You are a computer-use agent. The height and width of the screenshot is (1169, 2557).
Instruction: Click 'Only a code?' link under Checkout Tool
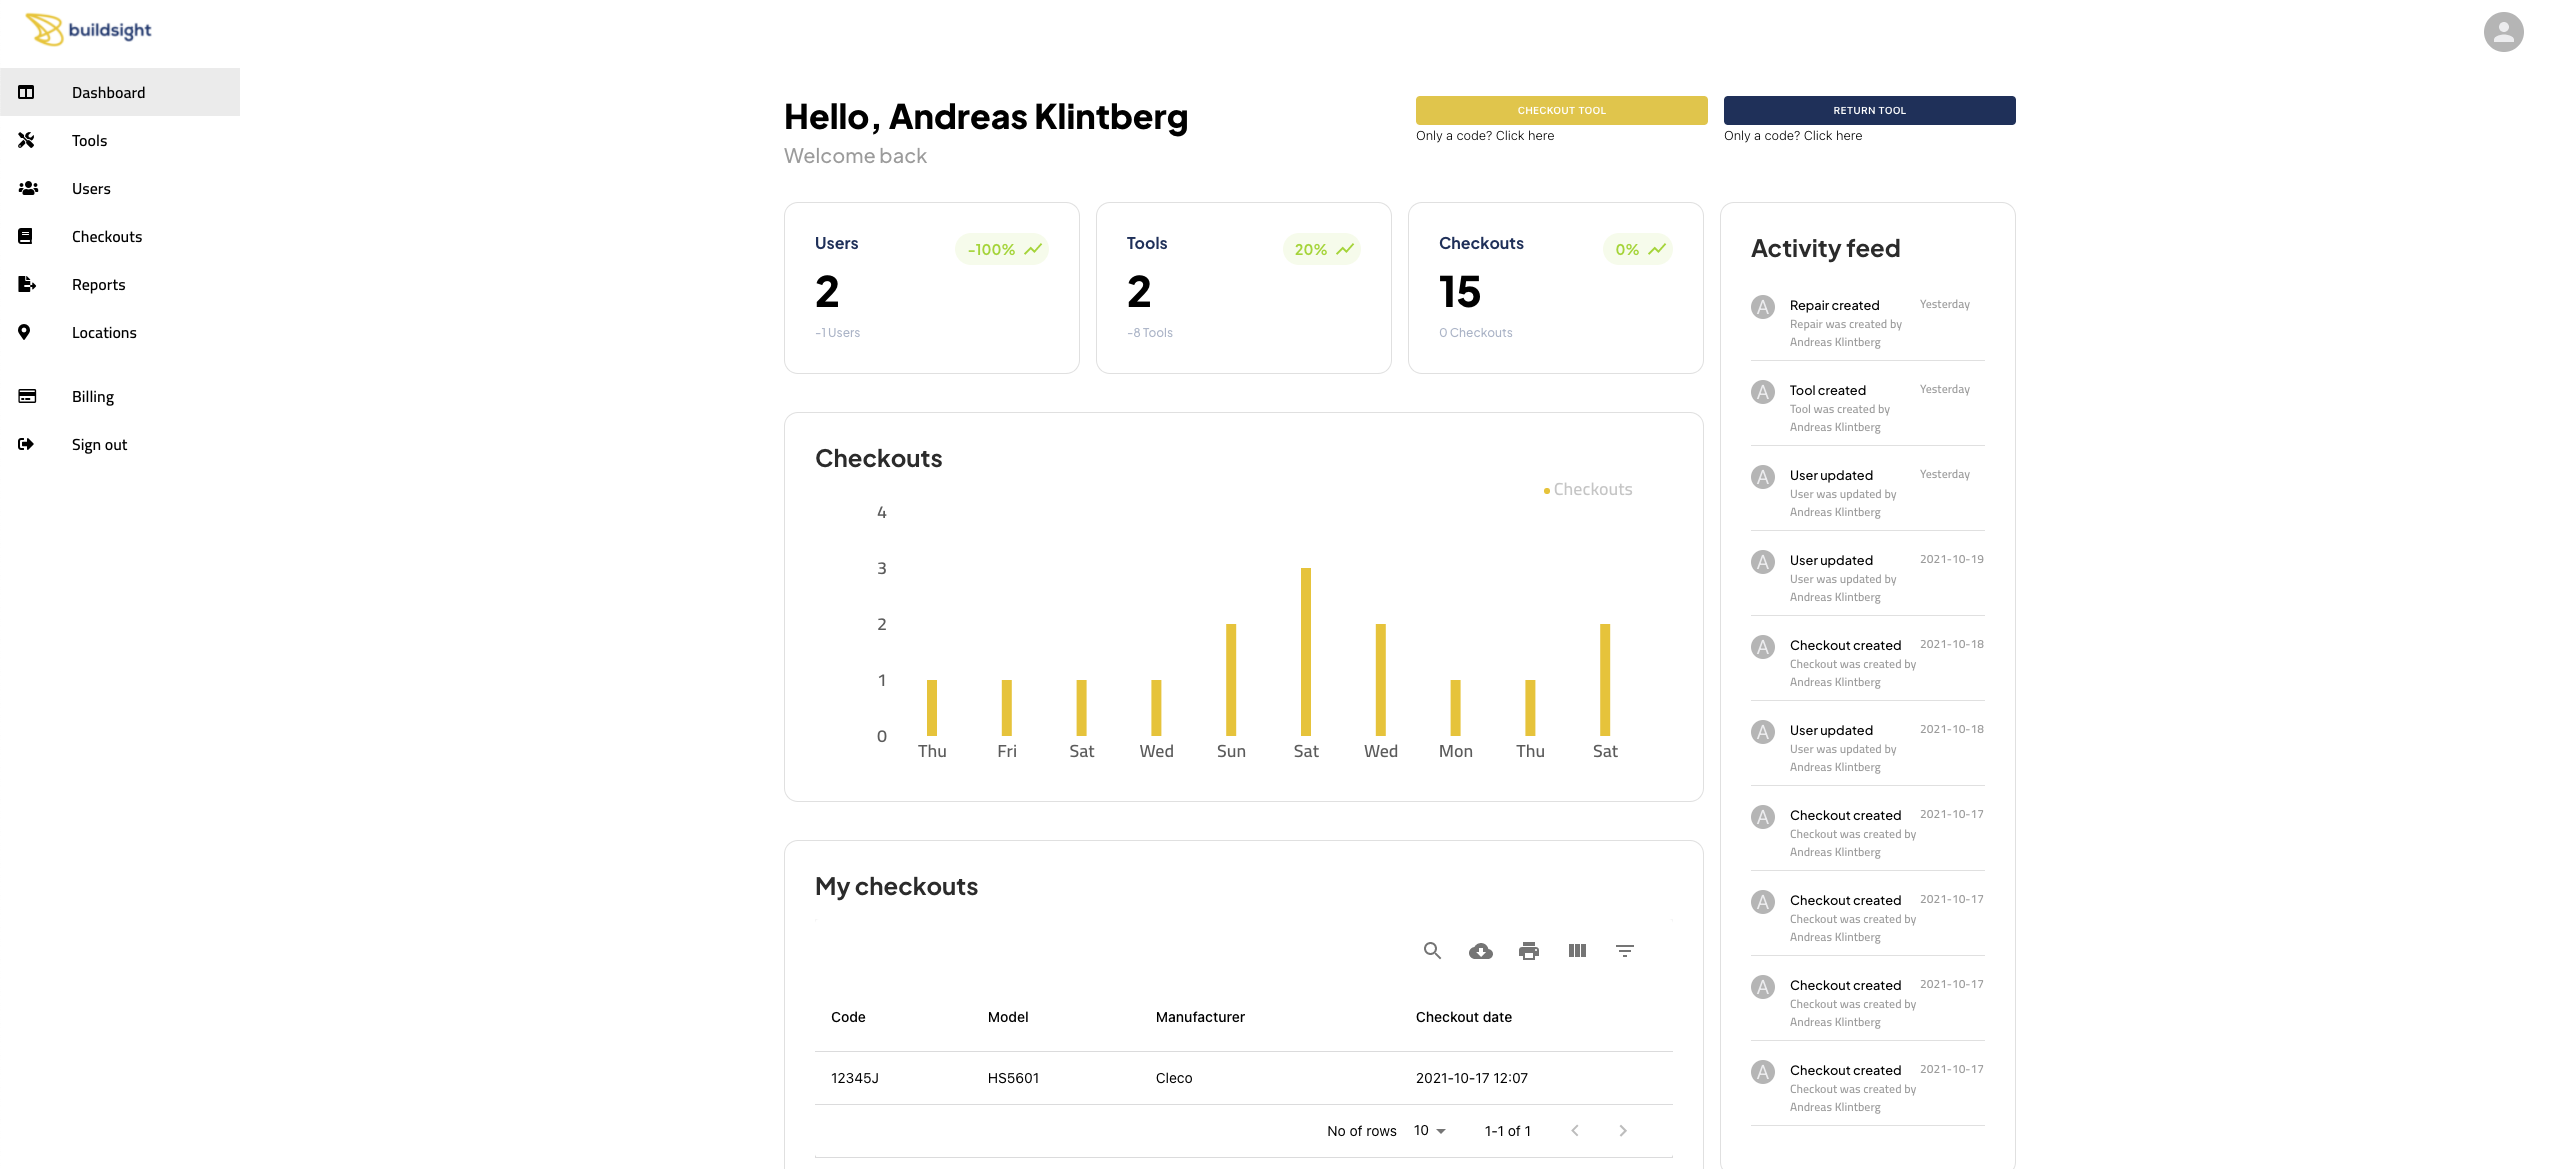pos(1485,136)
